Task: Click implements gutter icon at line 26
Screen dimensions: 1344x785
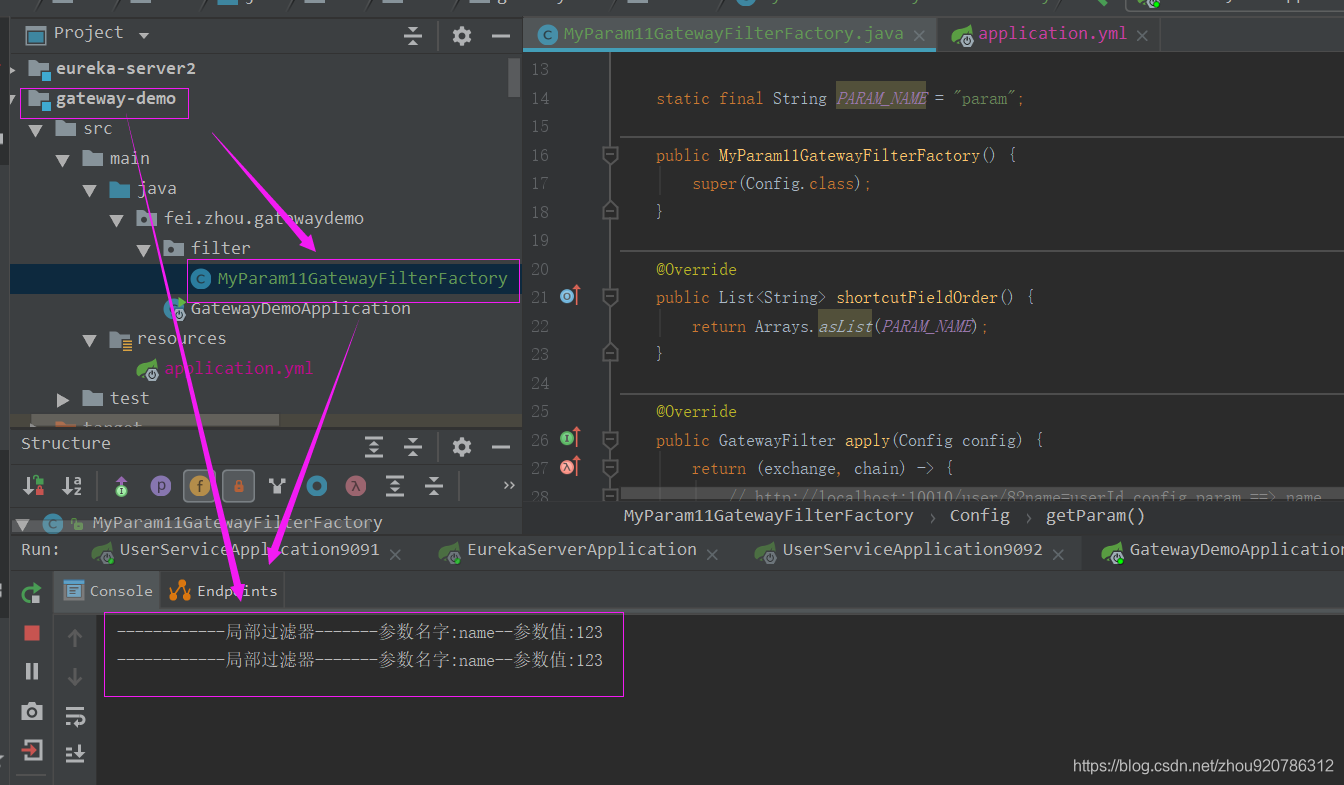Action: (570, 438)
